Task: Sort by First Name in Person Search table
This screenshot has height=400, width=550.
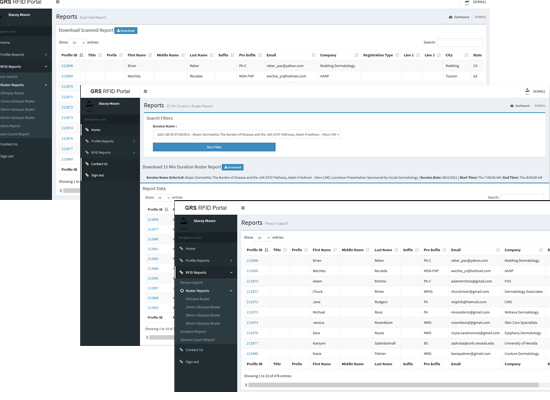Action: pyautogui.click(x=335, y=250)
